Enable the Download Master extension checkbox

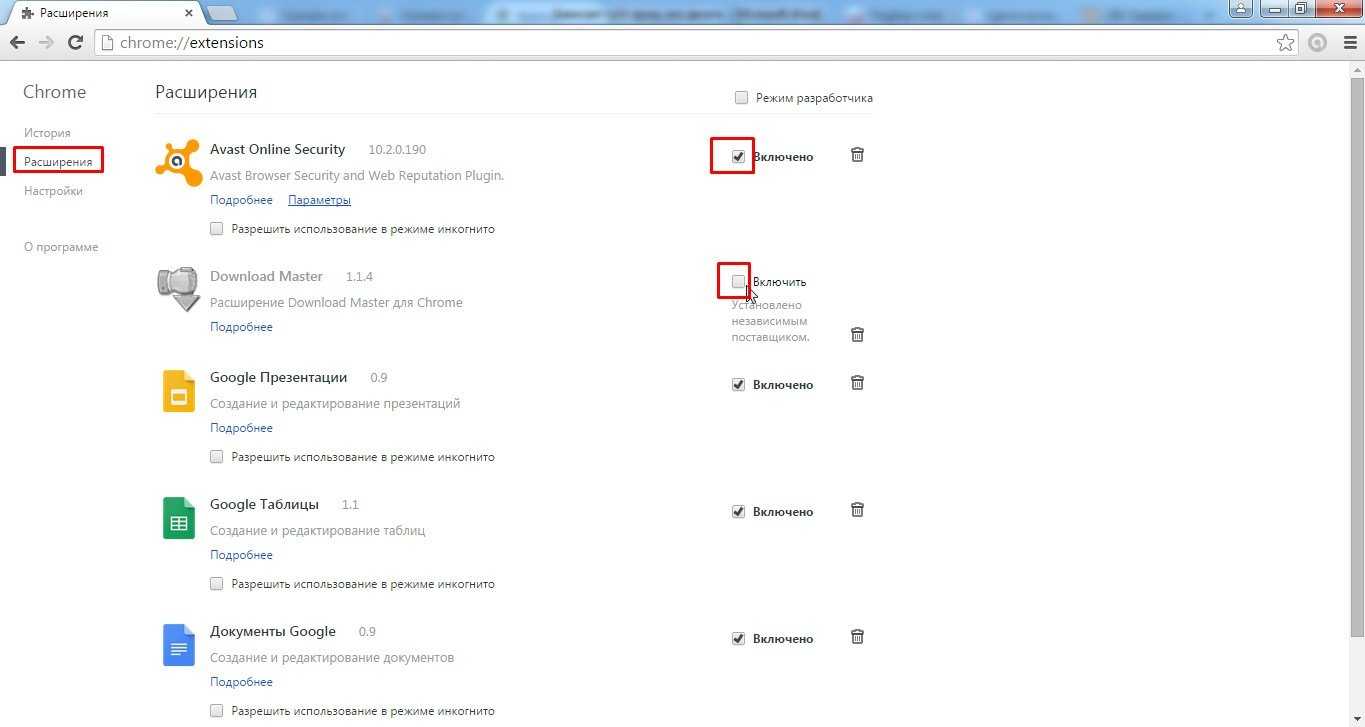point(738,281)
